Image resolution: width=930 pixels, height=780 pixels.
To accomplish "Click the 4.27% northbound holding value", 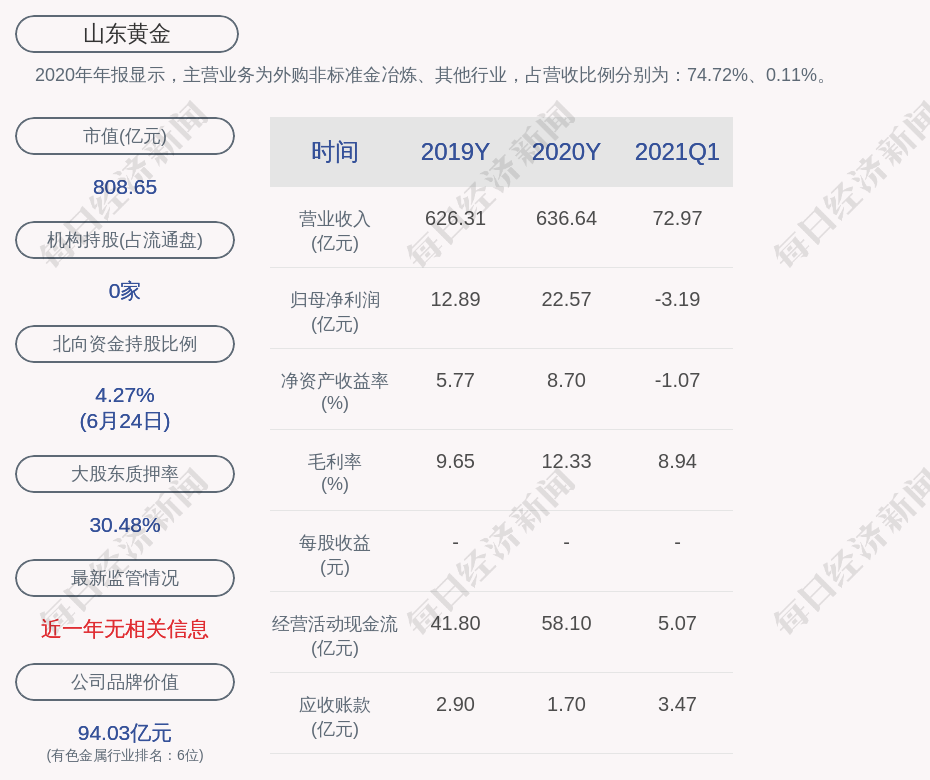I will pyautogui.click(x=125, y=394).
